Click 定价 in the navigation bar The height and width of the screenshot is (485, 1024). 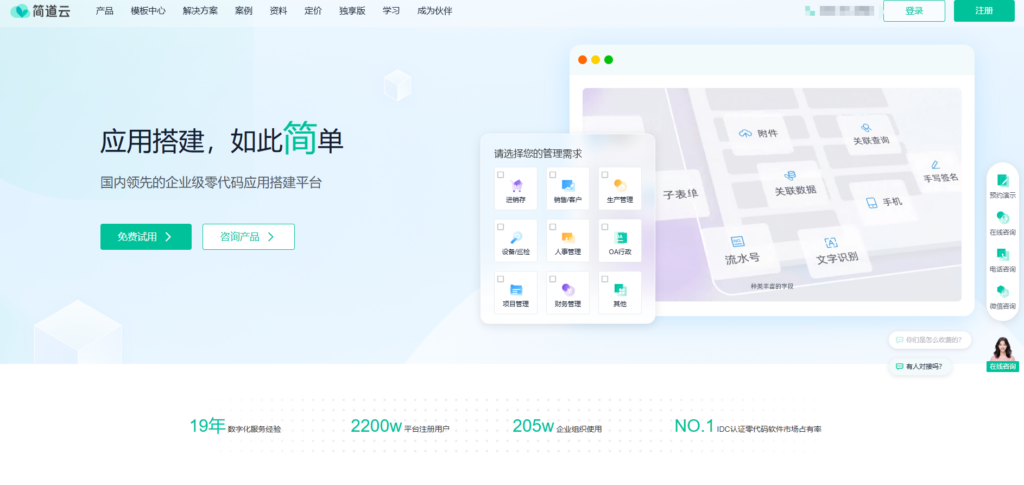point(313,11)
